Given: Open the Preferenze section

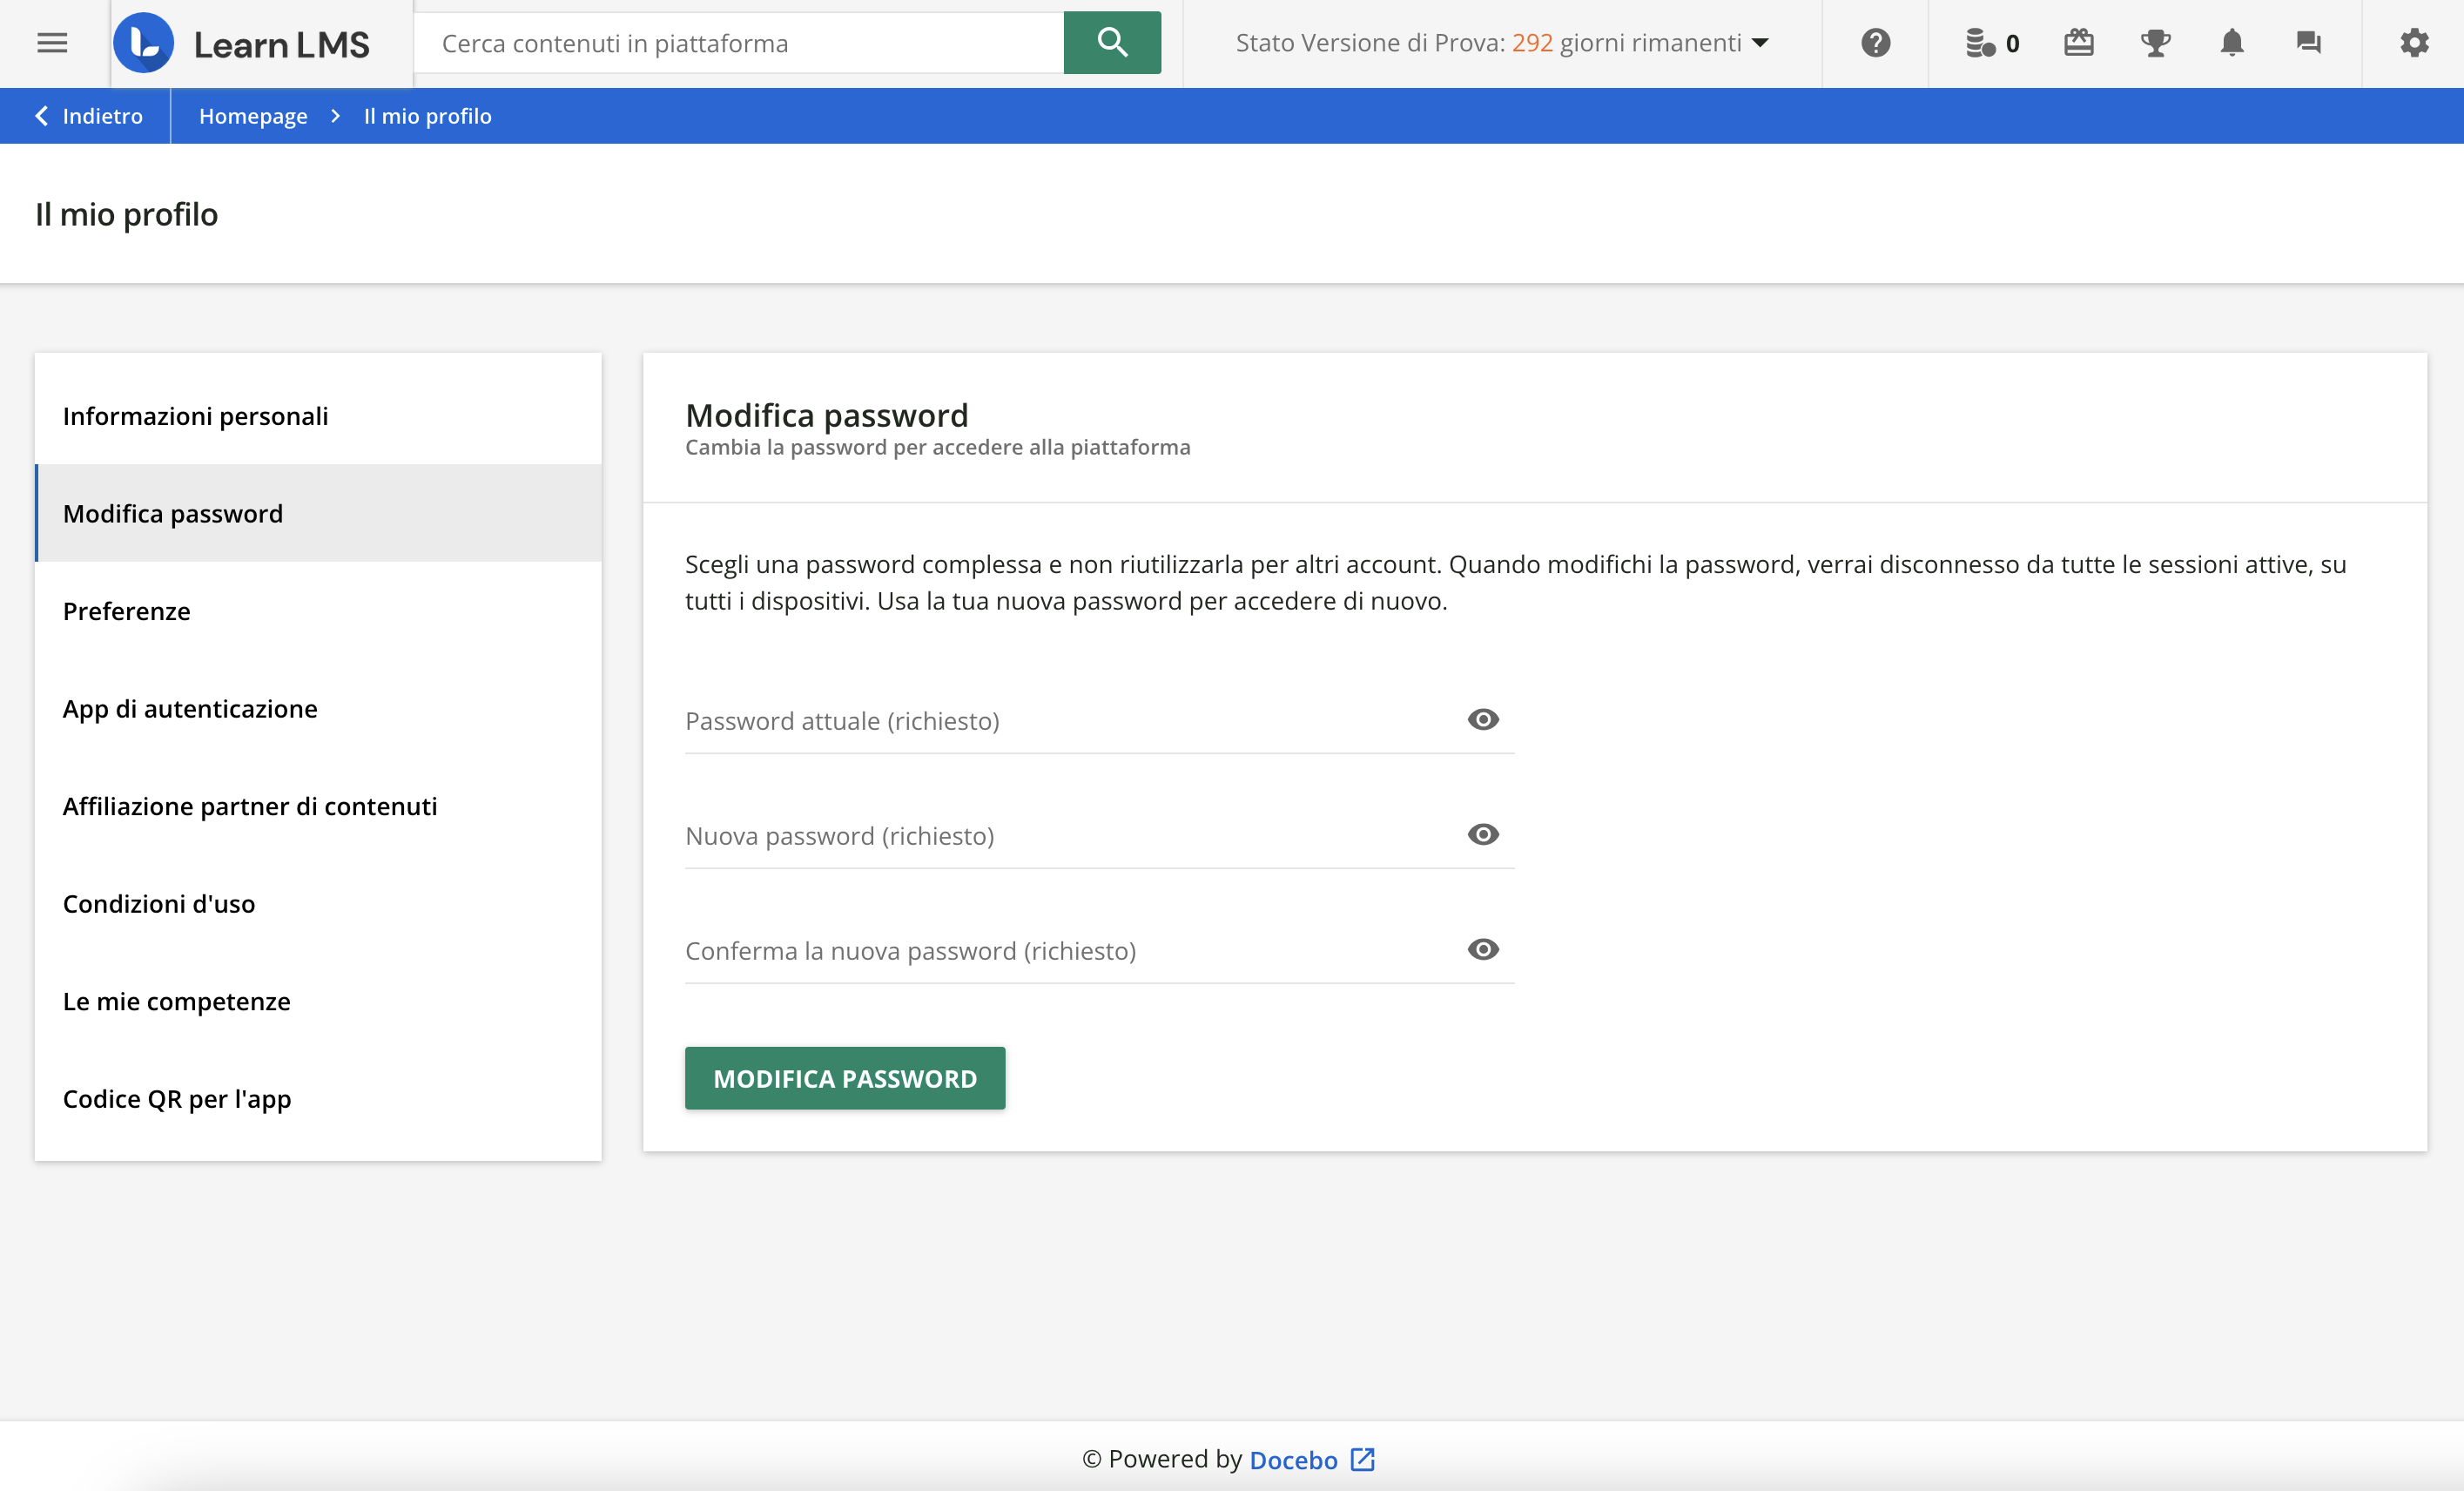Looking at the screenshot, I should click(318, 611).
